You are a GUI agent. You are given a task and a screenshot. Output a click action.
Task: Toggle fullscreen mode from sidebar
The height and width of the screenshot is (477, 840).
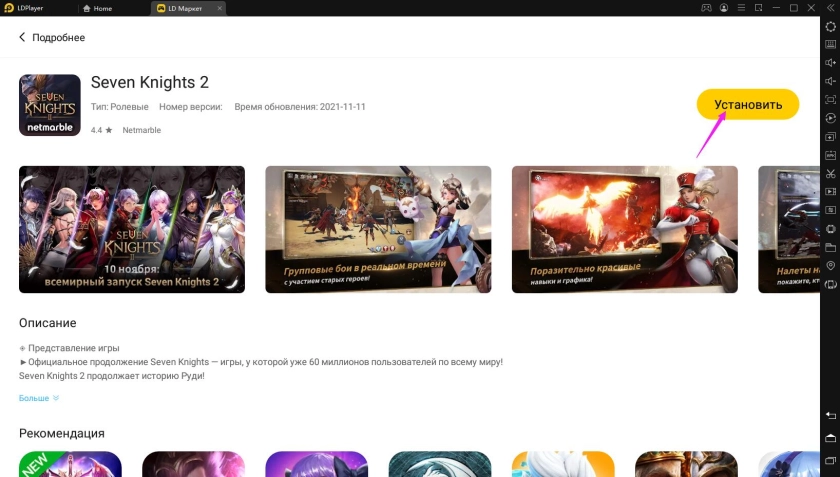pyautogui.click(x=830, y=100)
